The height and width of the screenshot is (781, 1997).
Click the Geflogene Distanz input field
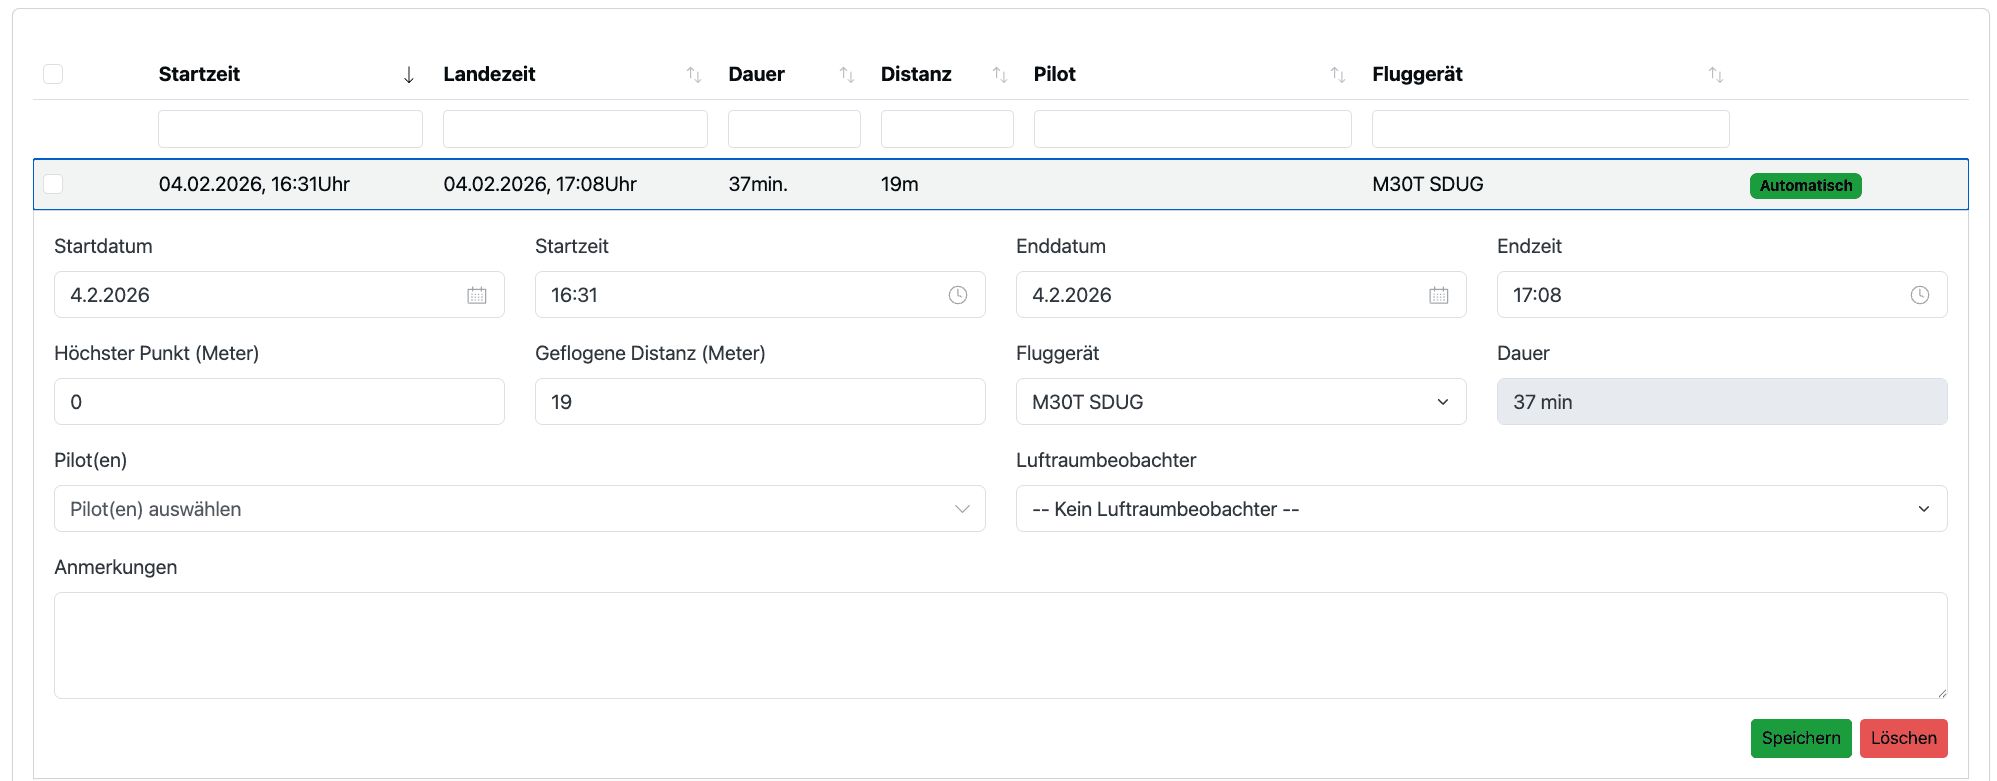click(x=759, y=402)
